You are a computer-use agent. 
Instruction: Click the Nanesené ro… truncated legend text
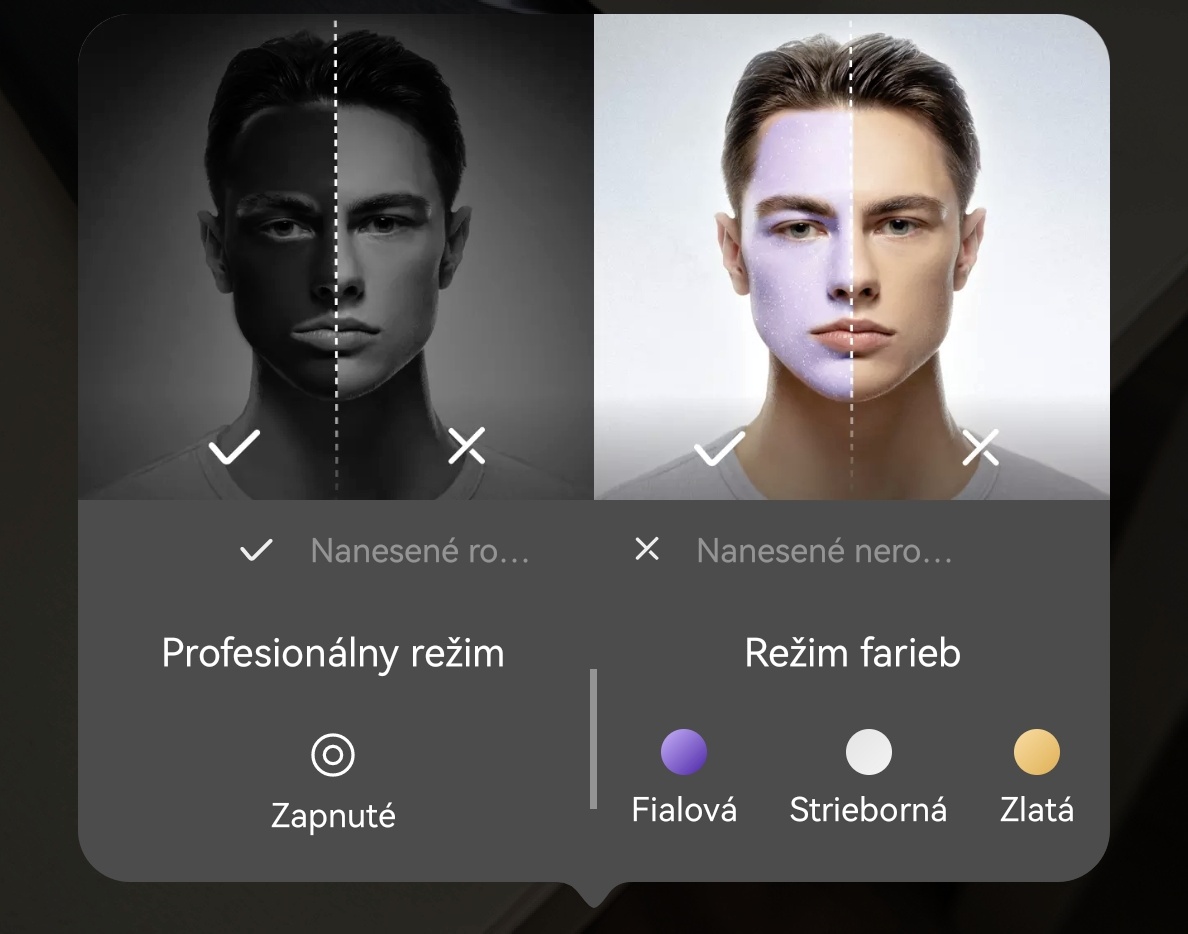pyautogui.click(x=420, y=551)
